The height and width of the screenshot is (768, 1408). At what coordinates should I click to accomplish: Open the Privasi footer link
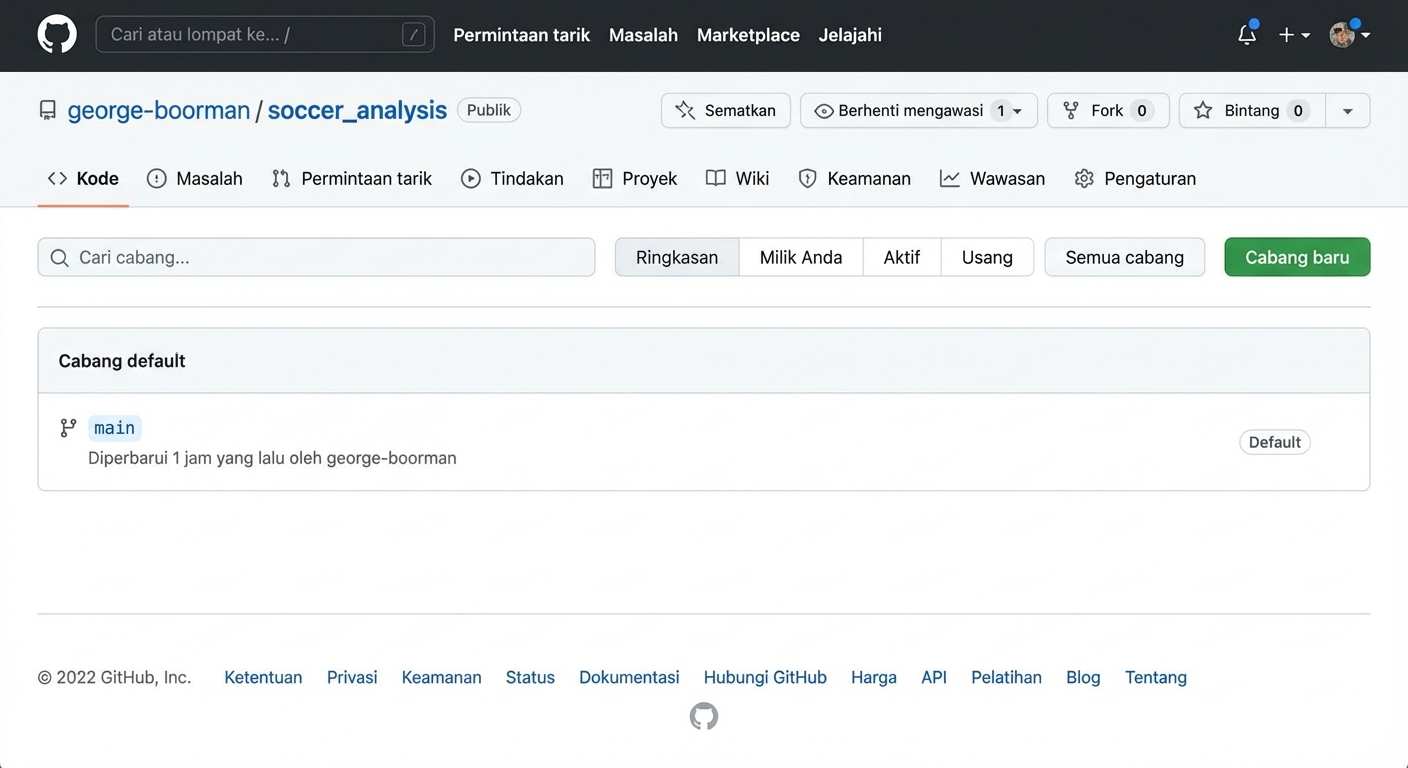[352, 677]
